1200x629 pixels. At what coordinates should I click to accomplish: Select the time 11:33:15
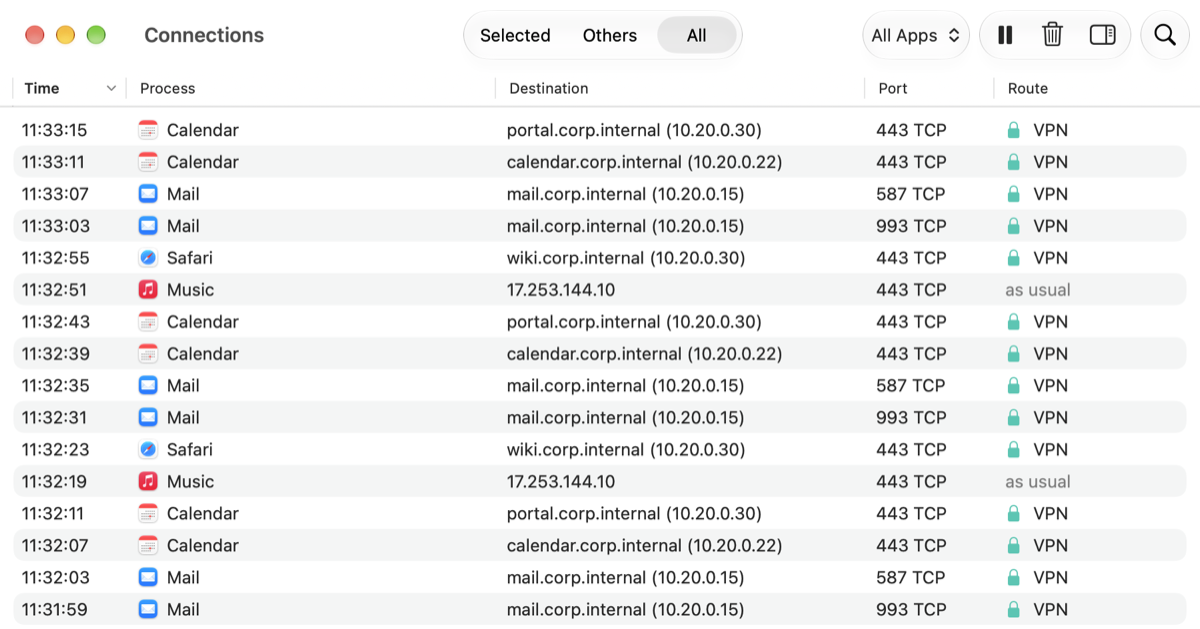54,130
